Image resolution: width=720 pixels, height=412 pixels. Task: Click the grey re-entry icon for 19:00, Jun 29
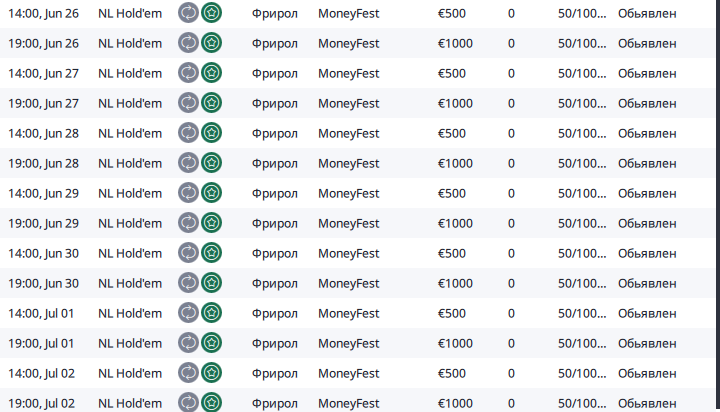189,223
